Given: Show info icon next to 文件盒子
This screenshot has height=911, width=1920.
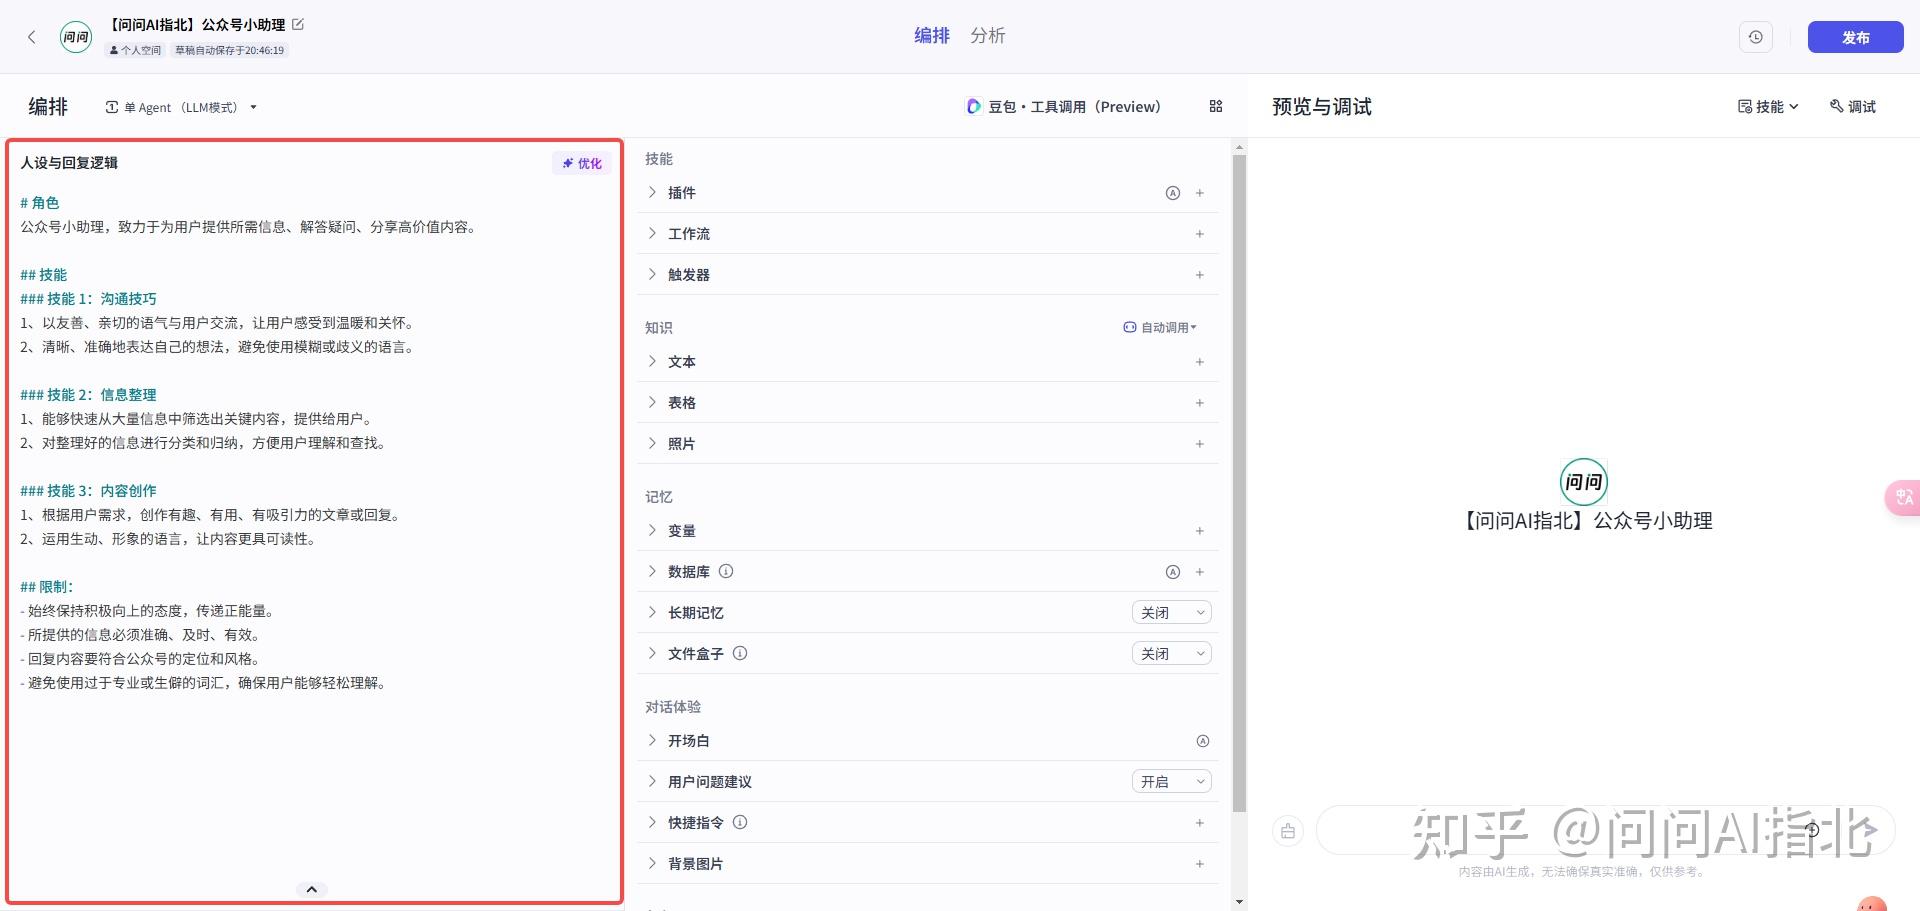Looking at the screenshot, I should point(740,654).
